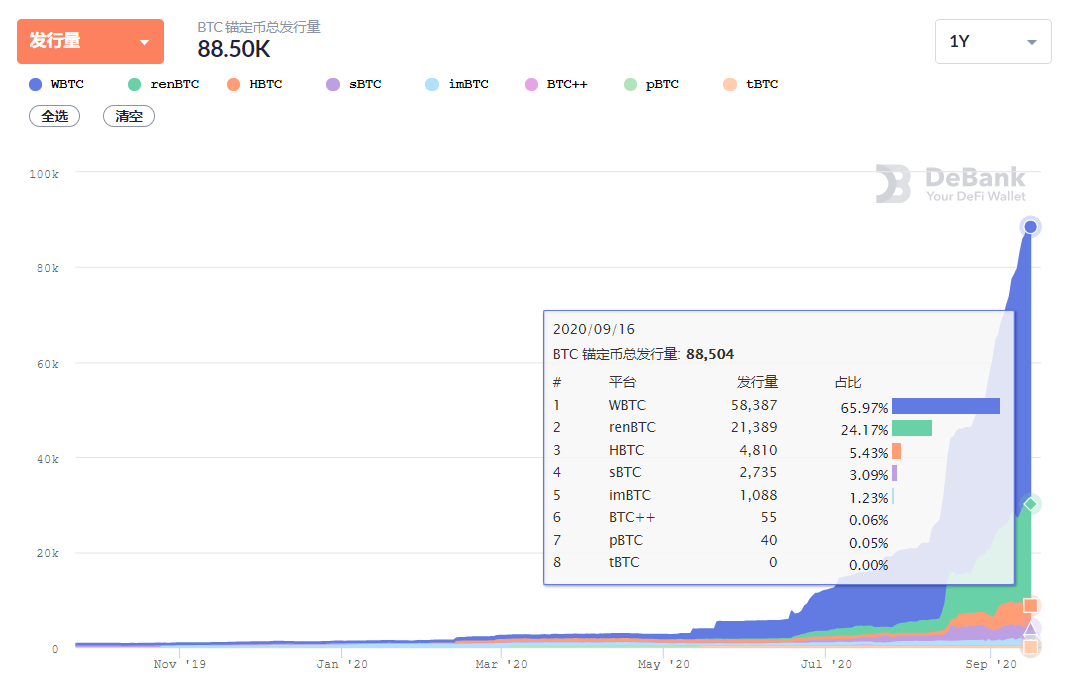Image resolution: width=1070 pixels, height=700 pixels.
Task: Toggle HBTC series in legend
Action: (255, 84)
